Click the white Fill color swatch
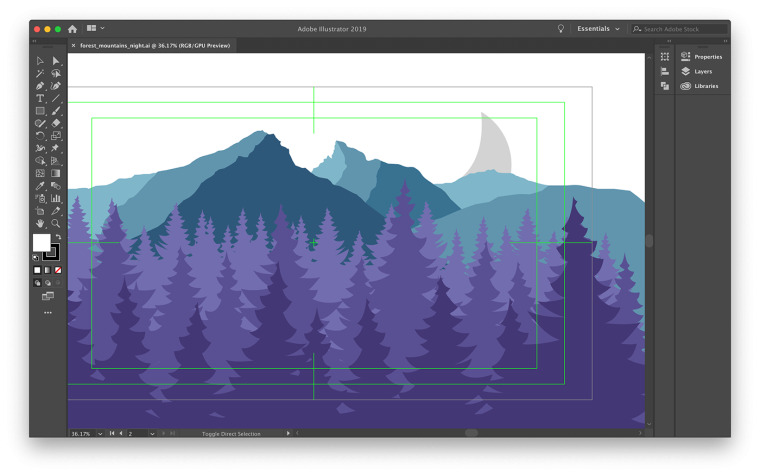Viewport: 760px width, 476px height. point(41,242)
